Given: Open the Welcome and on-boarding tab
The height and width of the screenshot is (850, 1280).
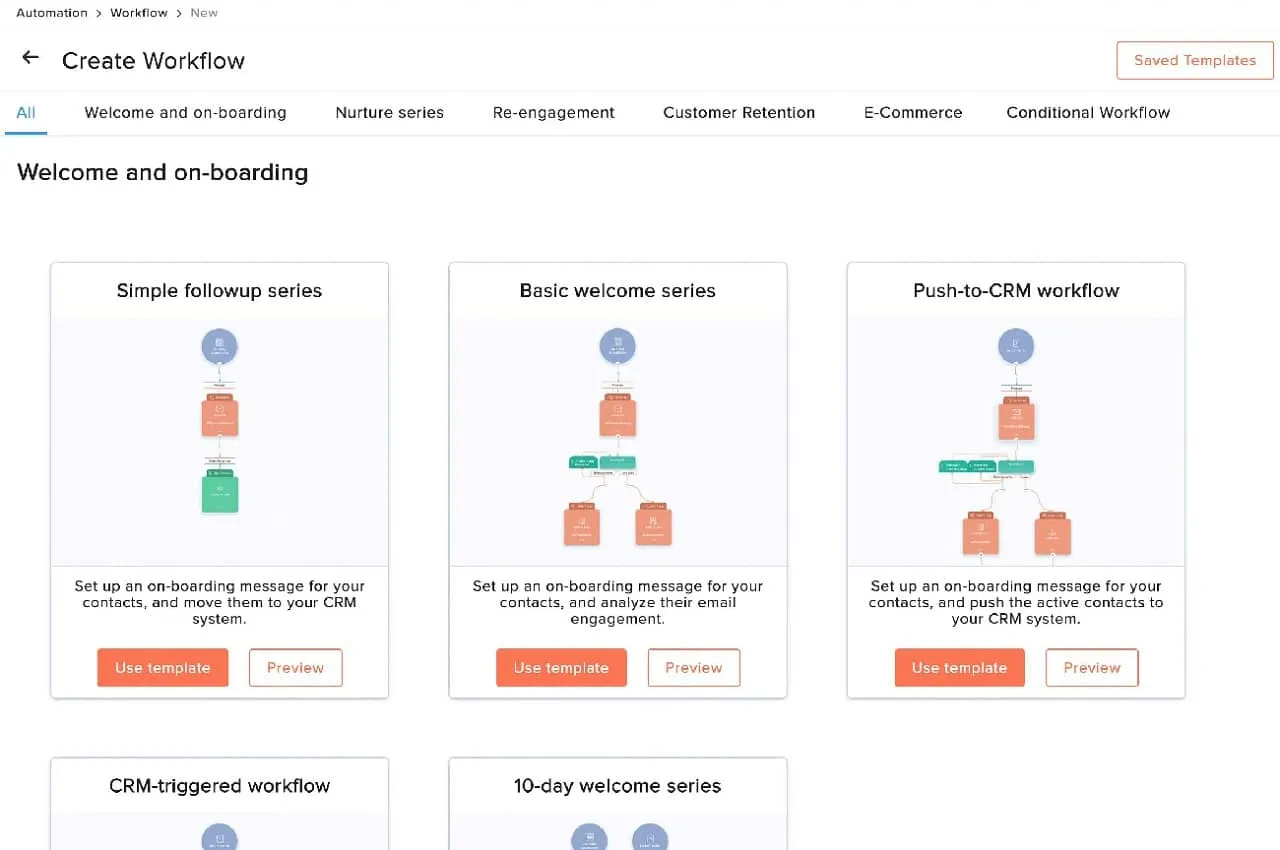Looking at the screenshot, I should [185, 113].
